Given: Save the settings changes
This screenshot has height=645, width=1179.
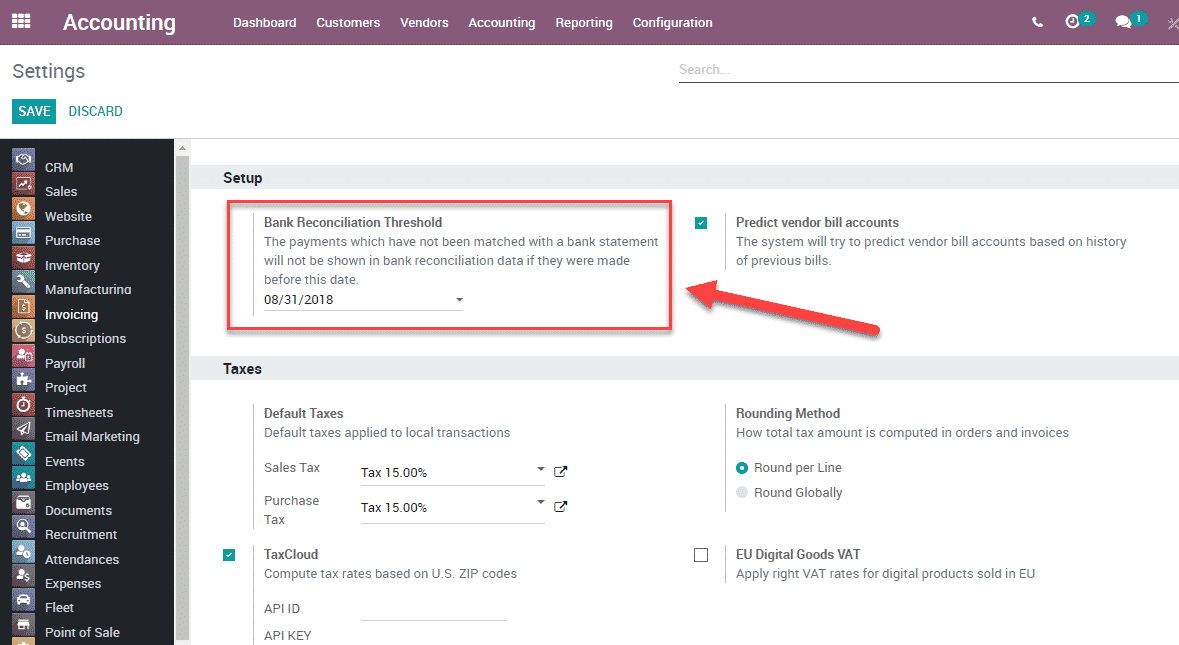Looking at the screenshot, I should coord(34,111).
